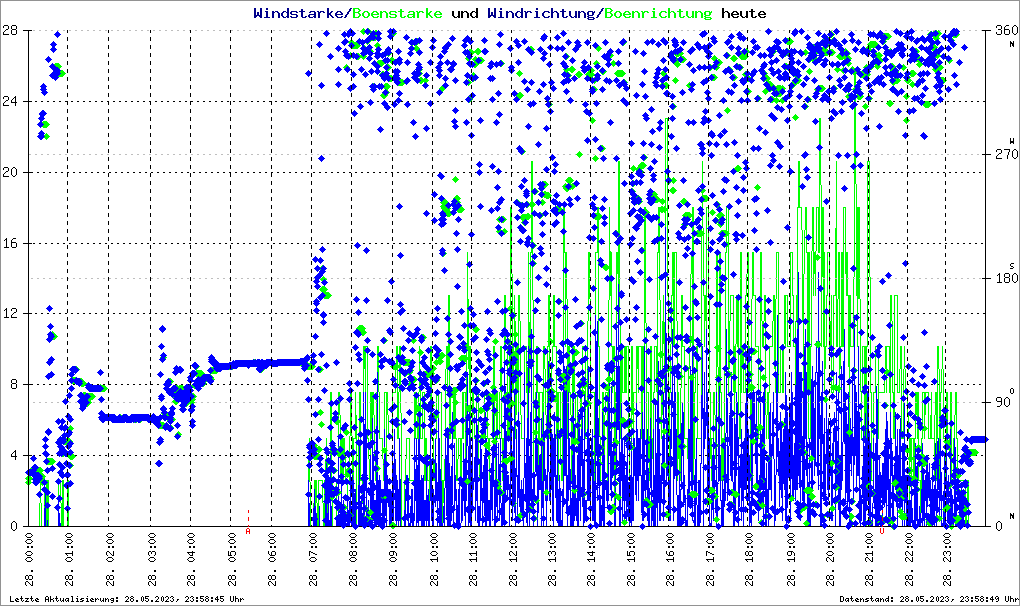Click the word "heute" in the title

point(744,14)
